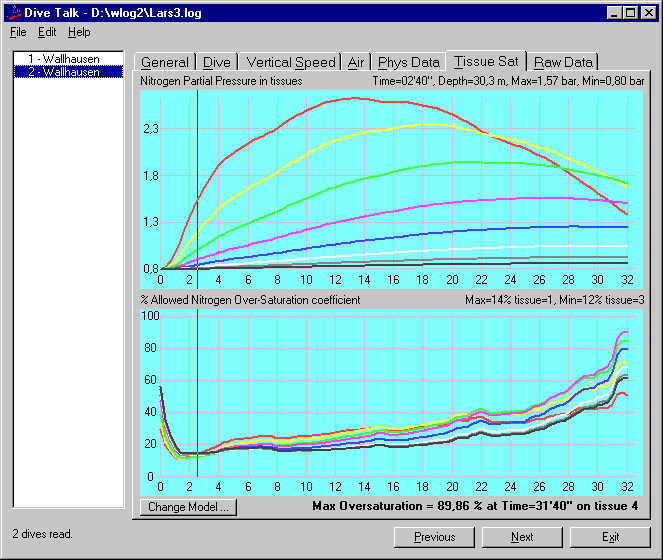Switch to the Dive tab

[x=216, y=62]
